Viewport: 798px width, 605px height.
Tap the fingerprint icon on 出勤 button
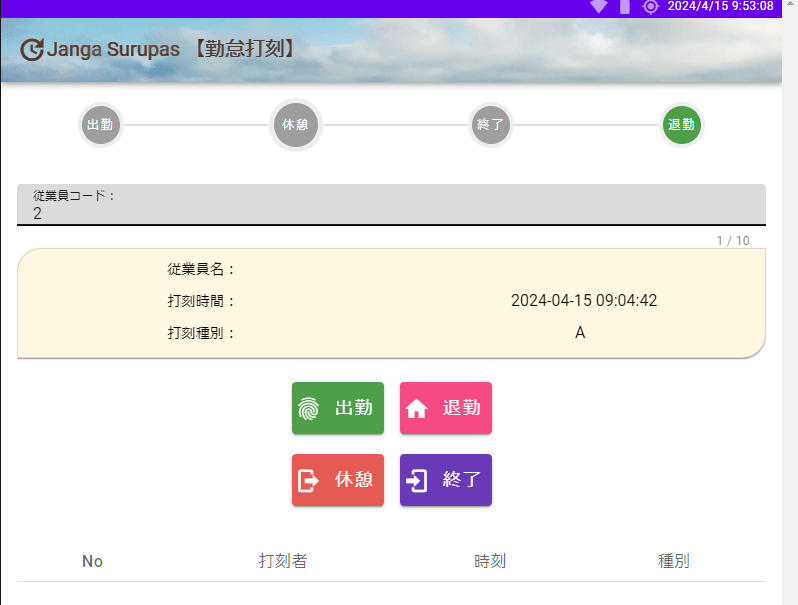click(x=309, y=408)
